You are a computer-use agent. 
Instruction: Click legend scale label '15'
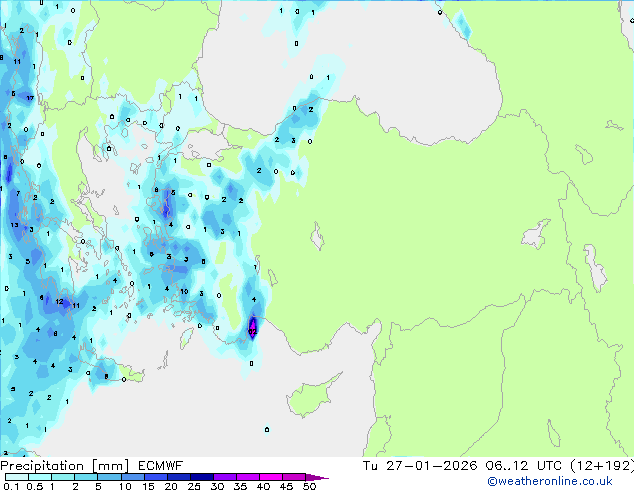[x=148, y=486]
